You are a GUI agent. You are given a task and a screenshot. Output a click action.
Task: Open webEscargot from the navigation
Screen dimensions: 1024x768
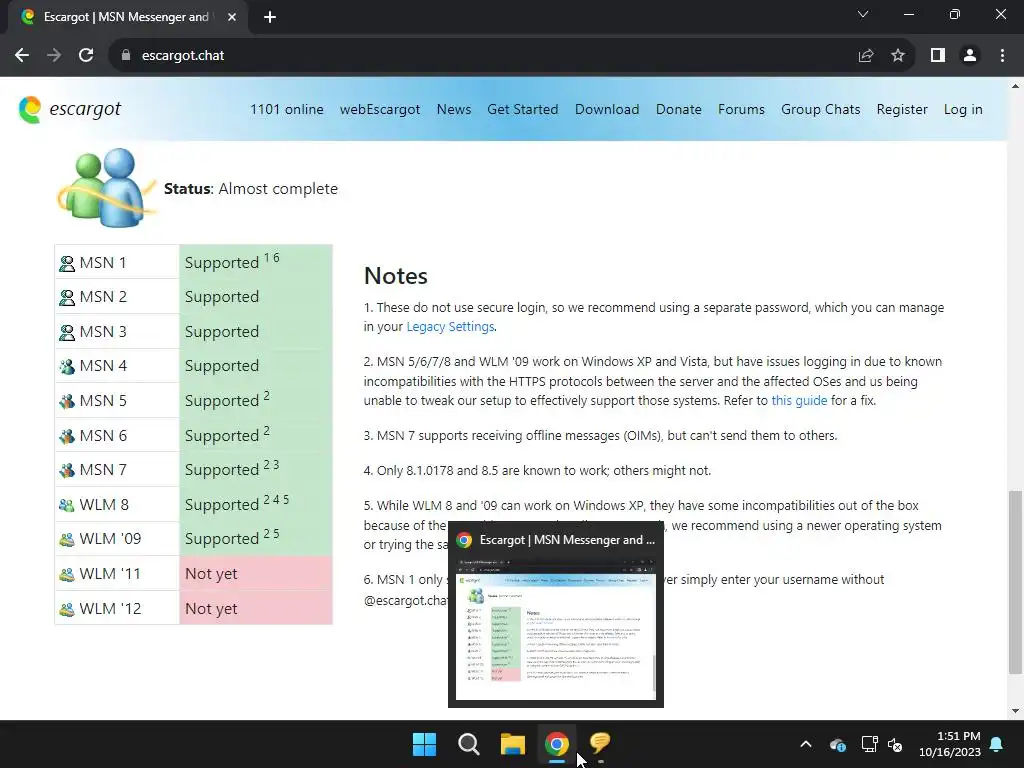(x=380, y=109)
